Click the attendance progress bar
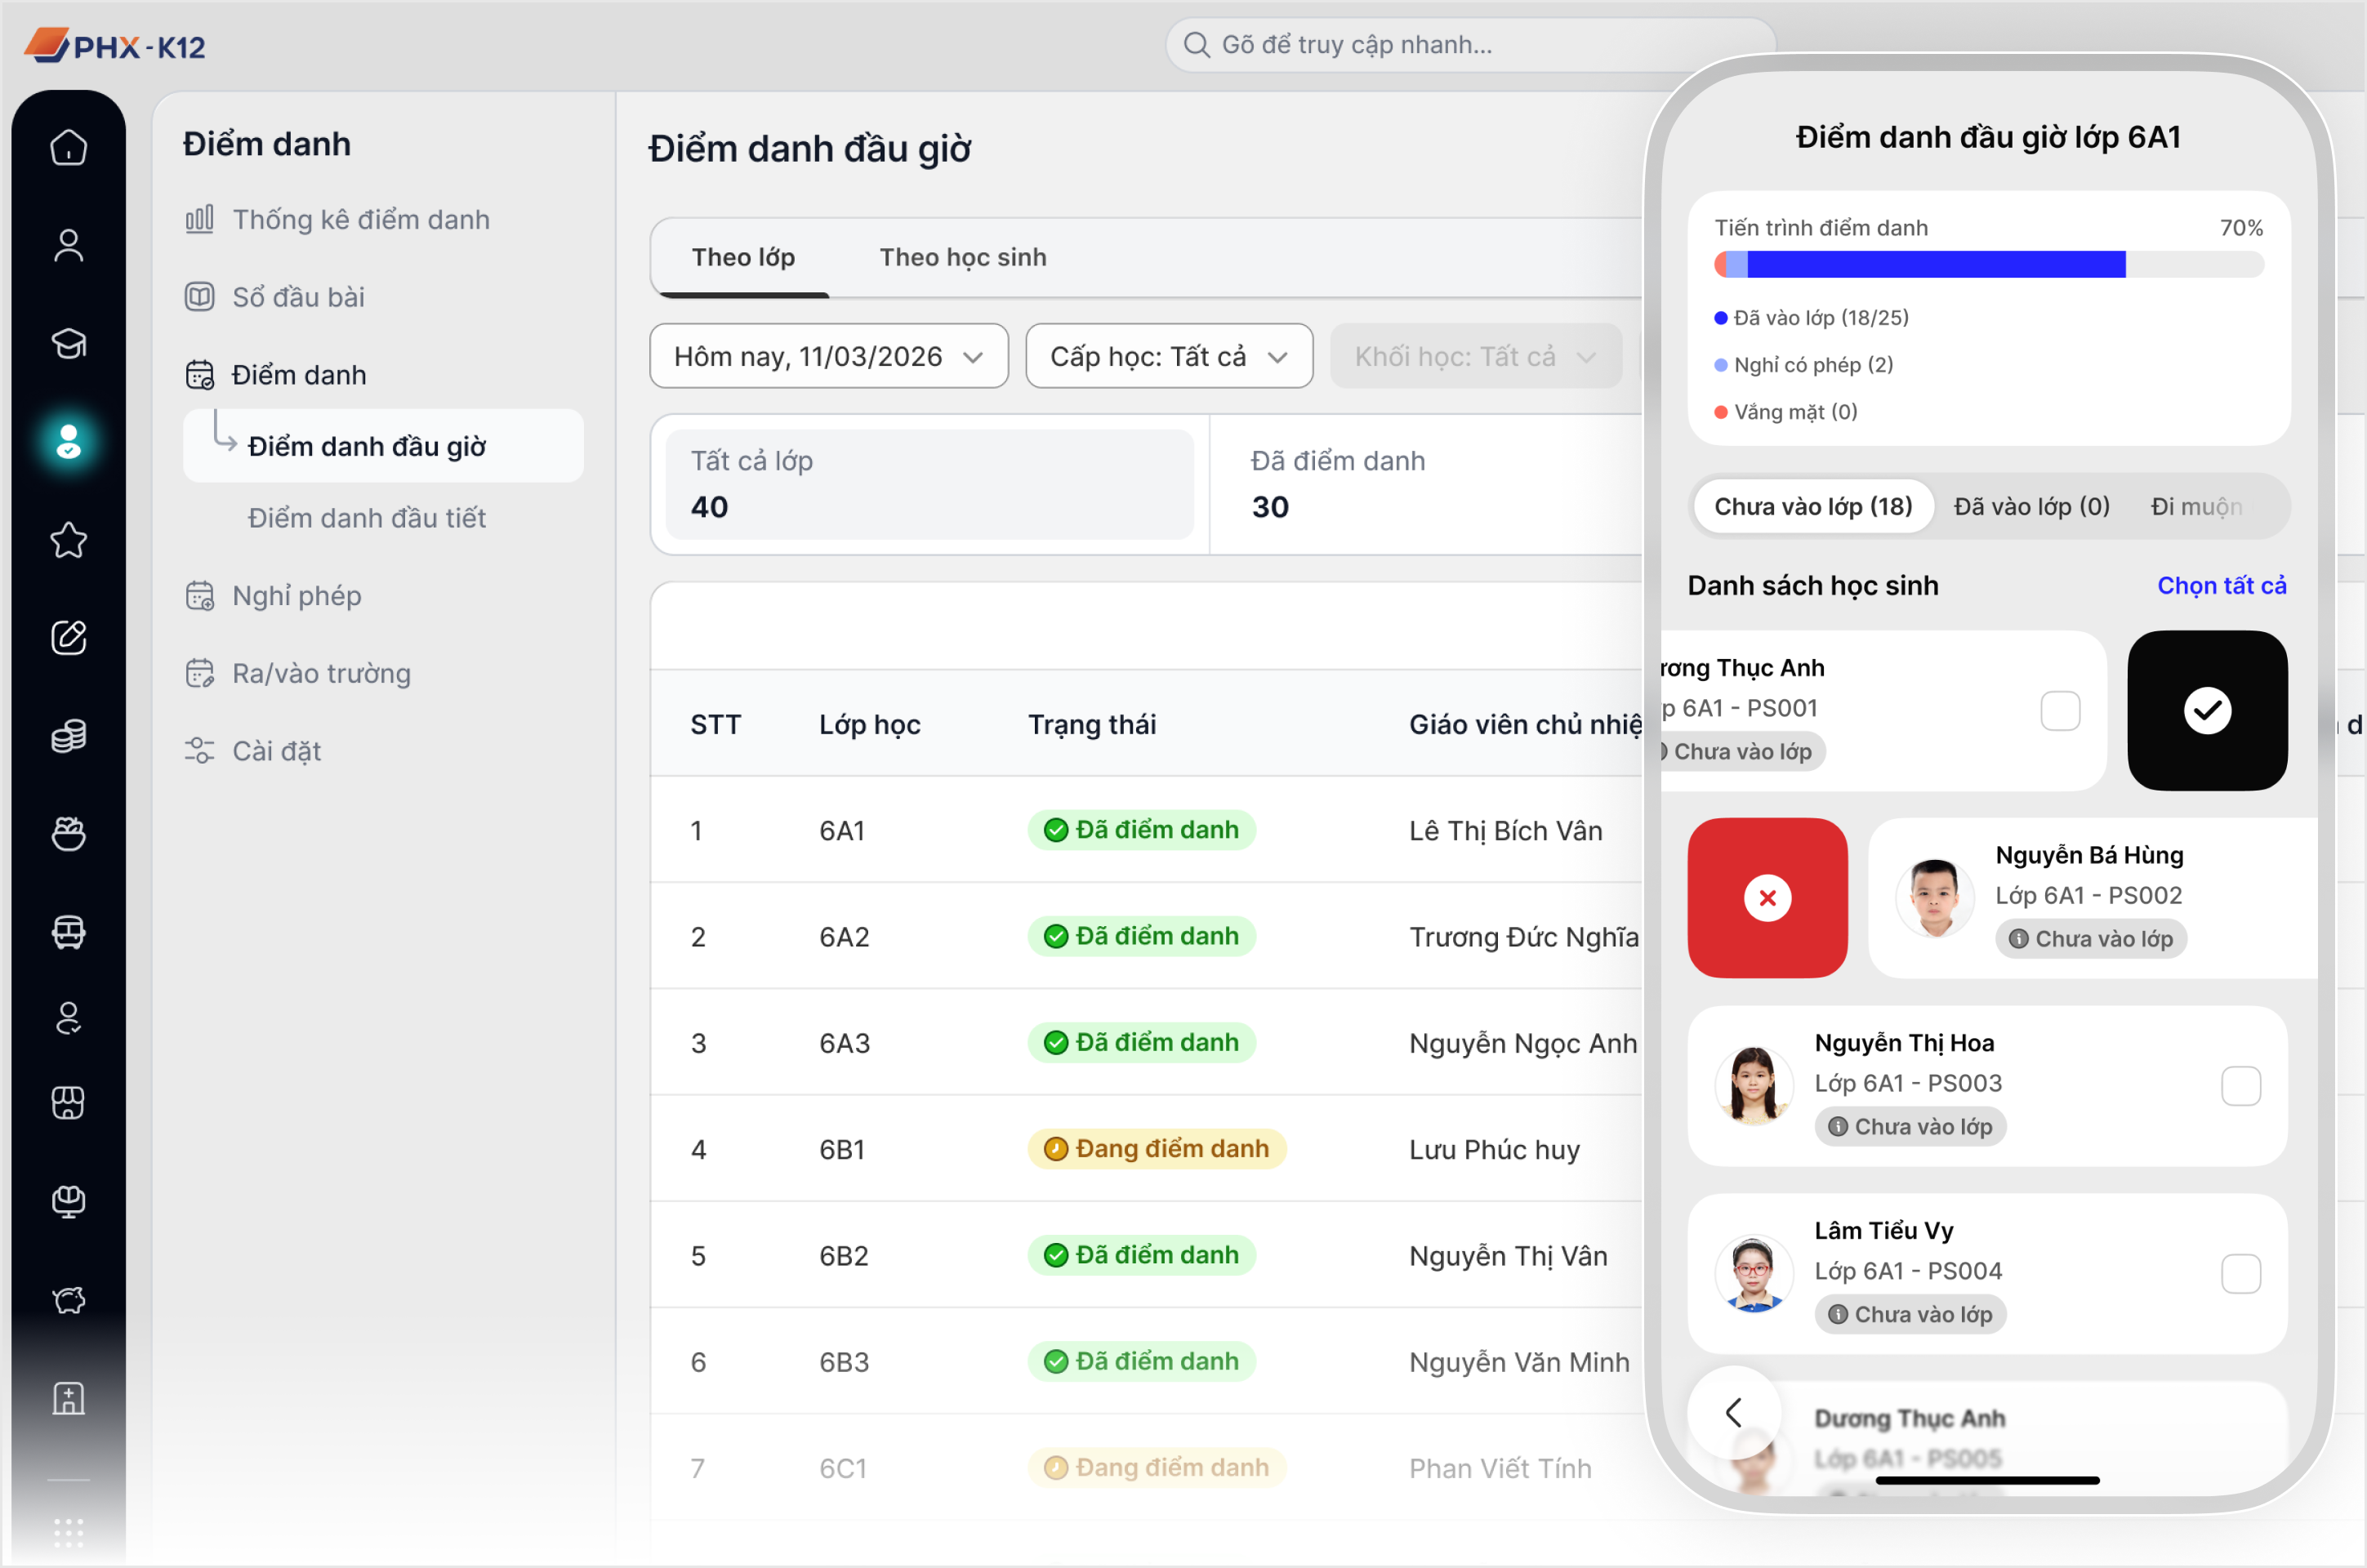This screenshot has height=1568, width=2367. (1988, 265)
